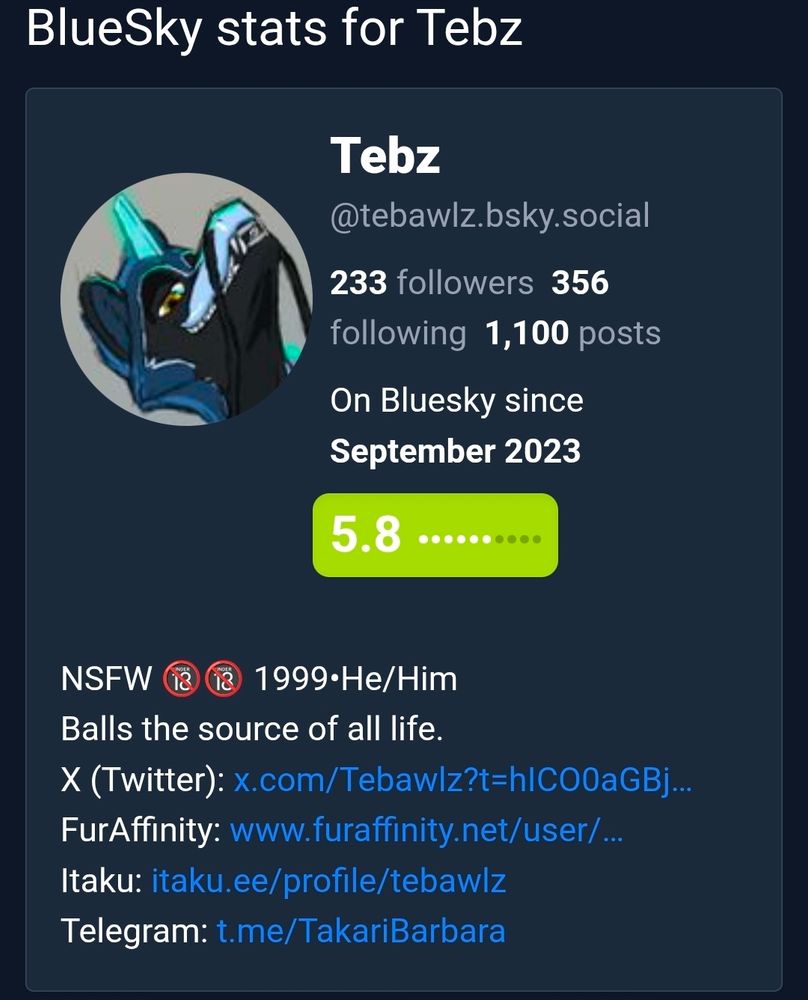
Task: Click the September 2023 join date
Action: [x=455, y=451]
